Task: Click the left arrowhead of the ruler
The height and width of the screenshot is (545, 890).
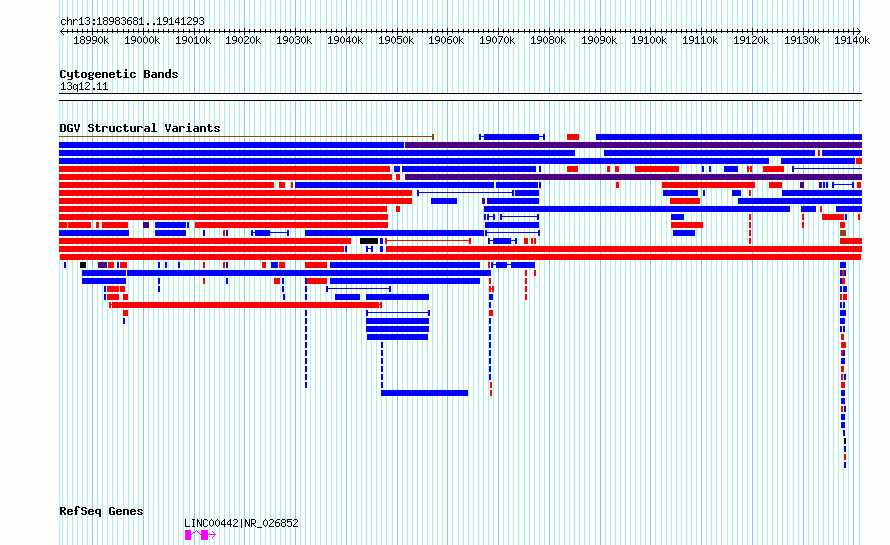Action: [62, 31]
